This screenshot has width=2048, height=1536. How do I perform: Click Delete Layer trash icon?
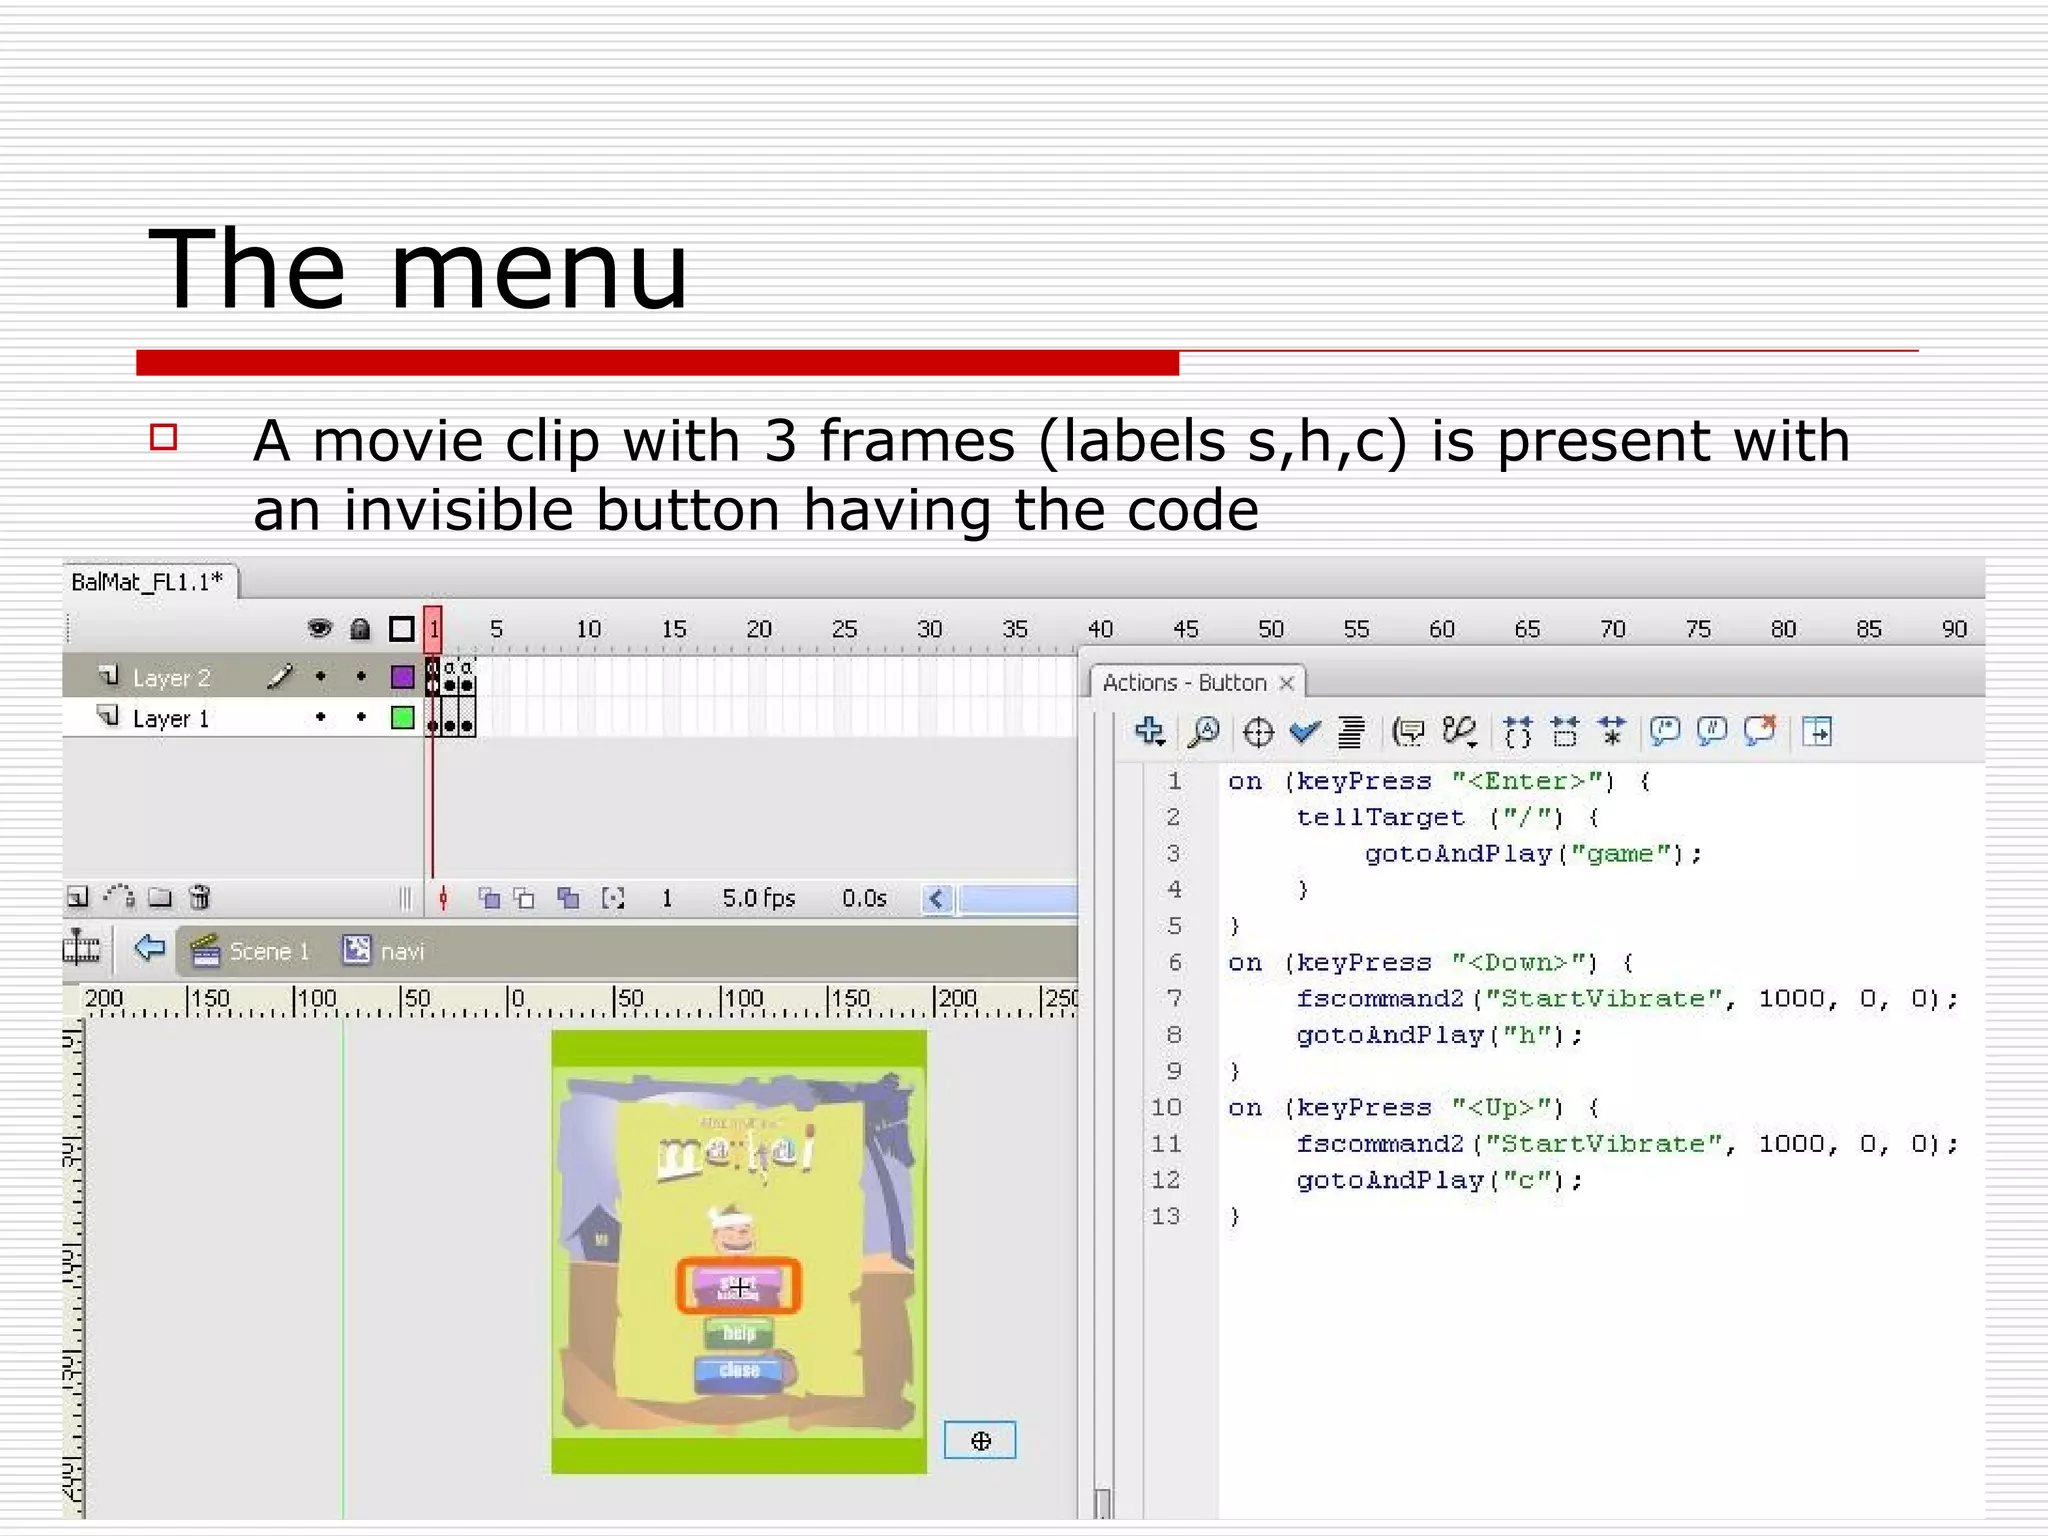tap(200, 897)
